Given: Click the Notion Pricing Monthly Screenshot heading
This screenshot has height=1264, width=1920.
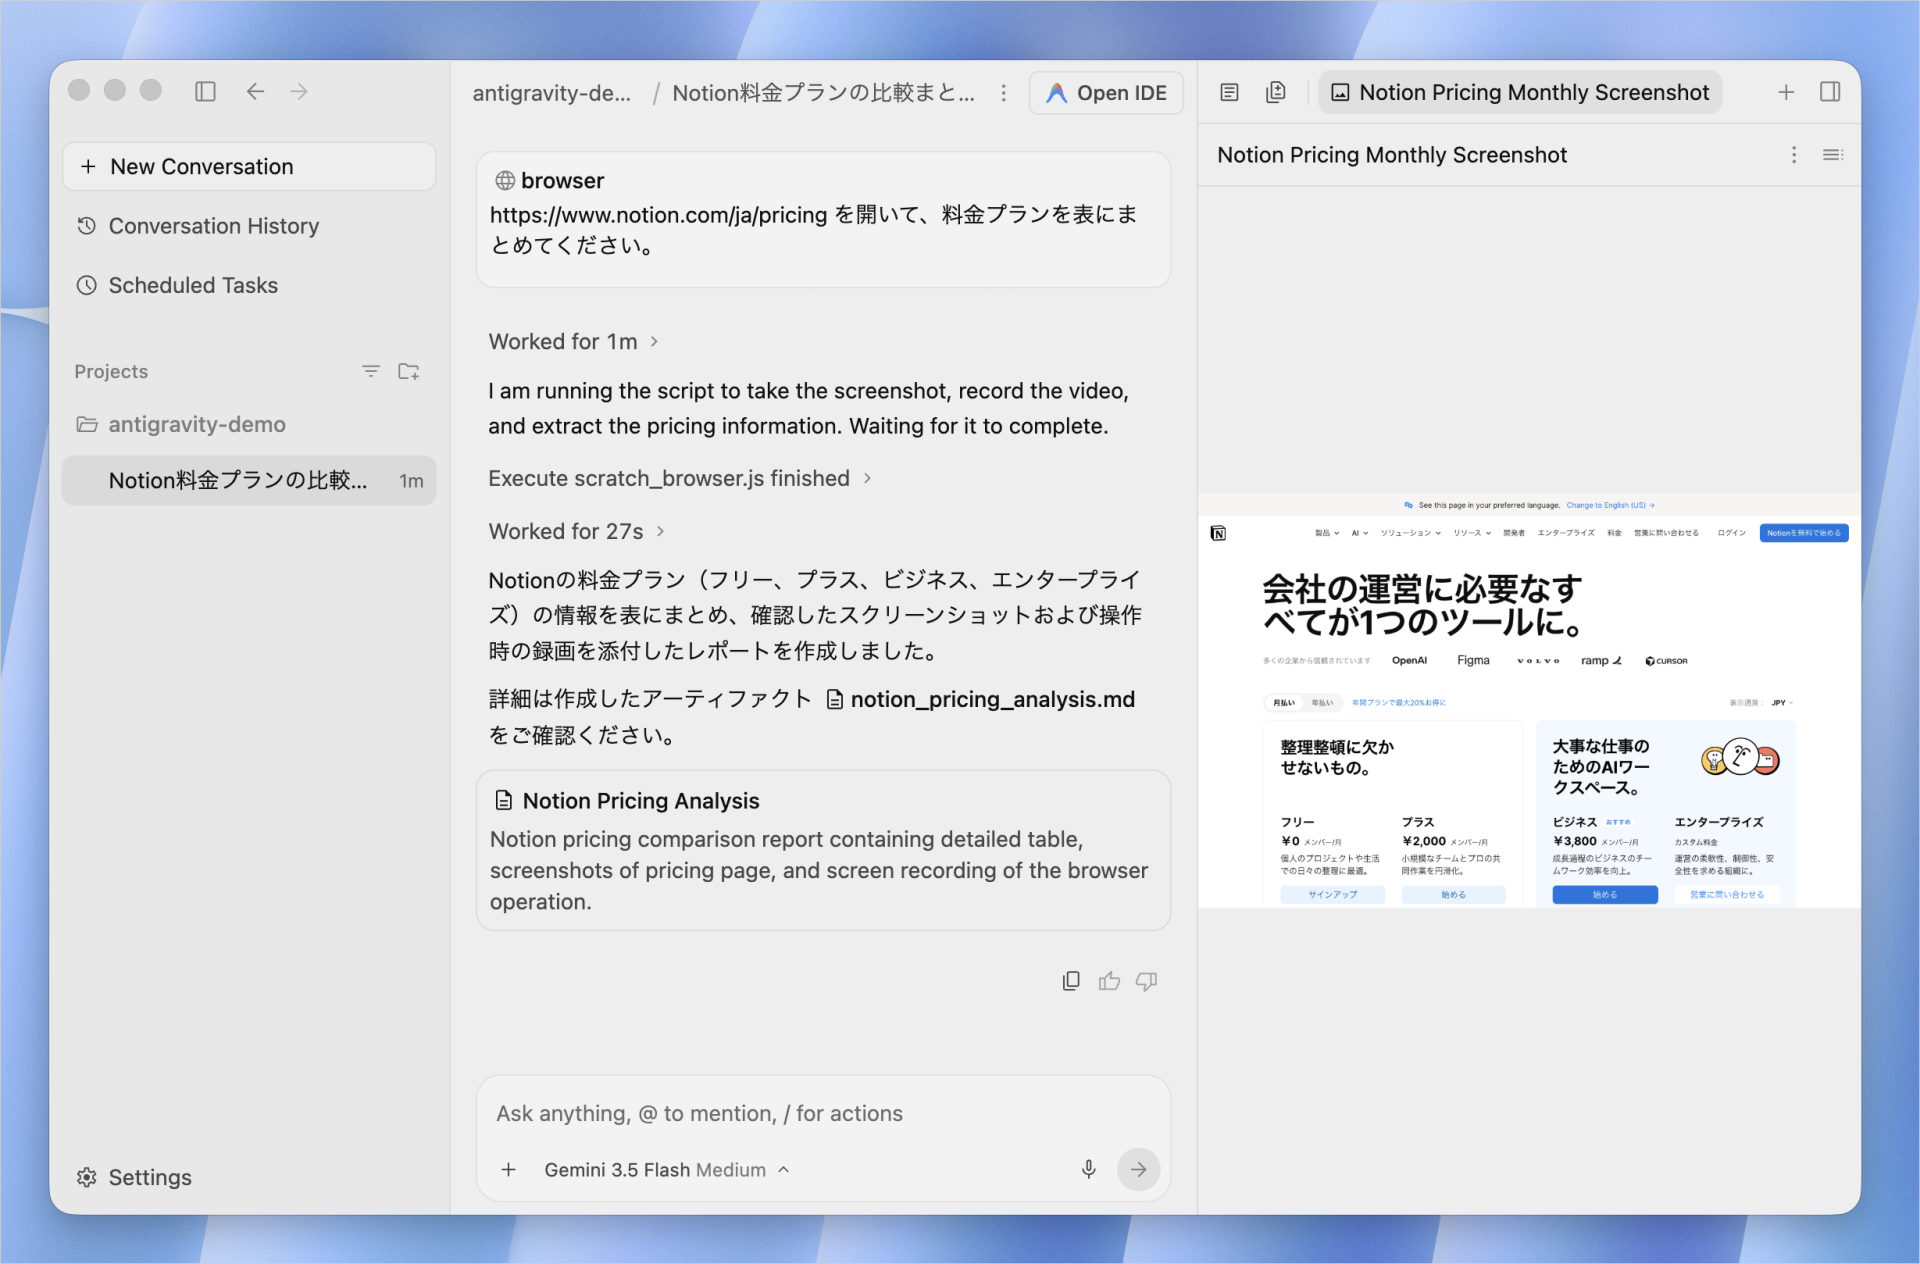Looking at the screenshot, I should [x=1392, y=155].
